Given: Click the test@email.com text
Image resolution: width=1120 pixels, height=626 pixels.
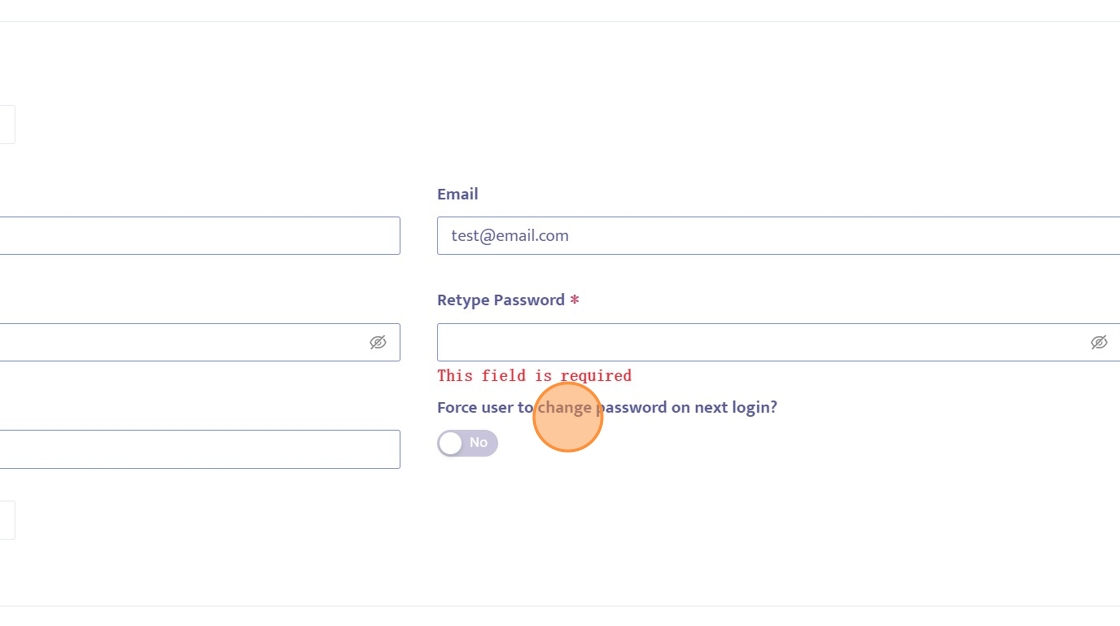Looking at the screenshot, I should coord(510,236).
